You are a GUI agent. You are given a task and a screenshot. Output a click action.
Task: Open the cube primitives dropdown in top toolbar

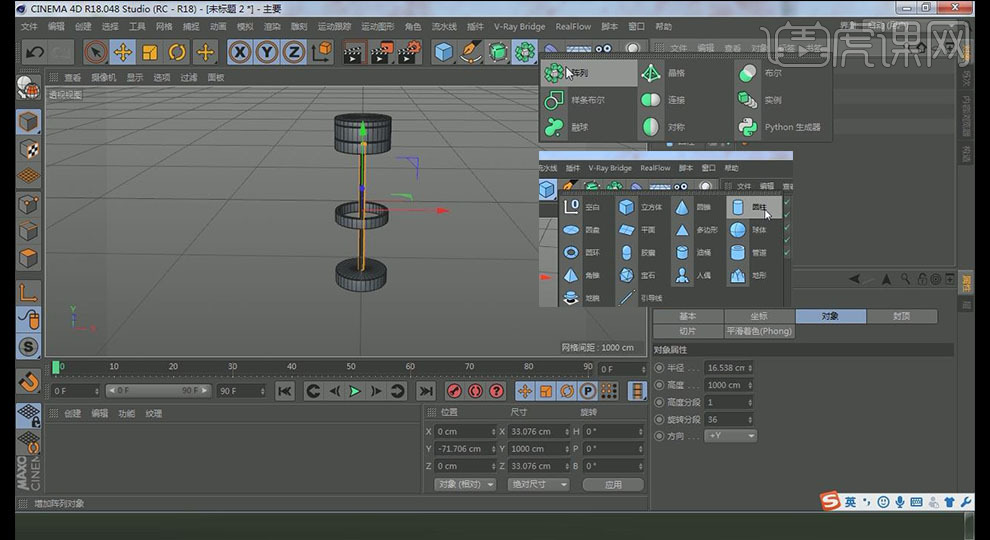click(x=443, y=52)
